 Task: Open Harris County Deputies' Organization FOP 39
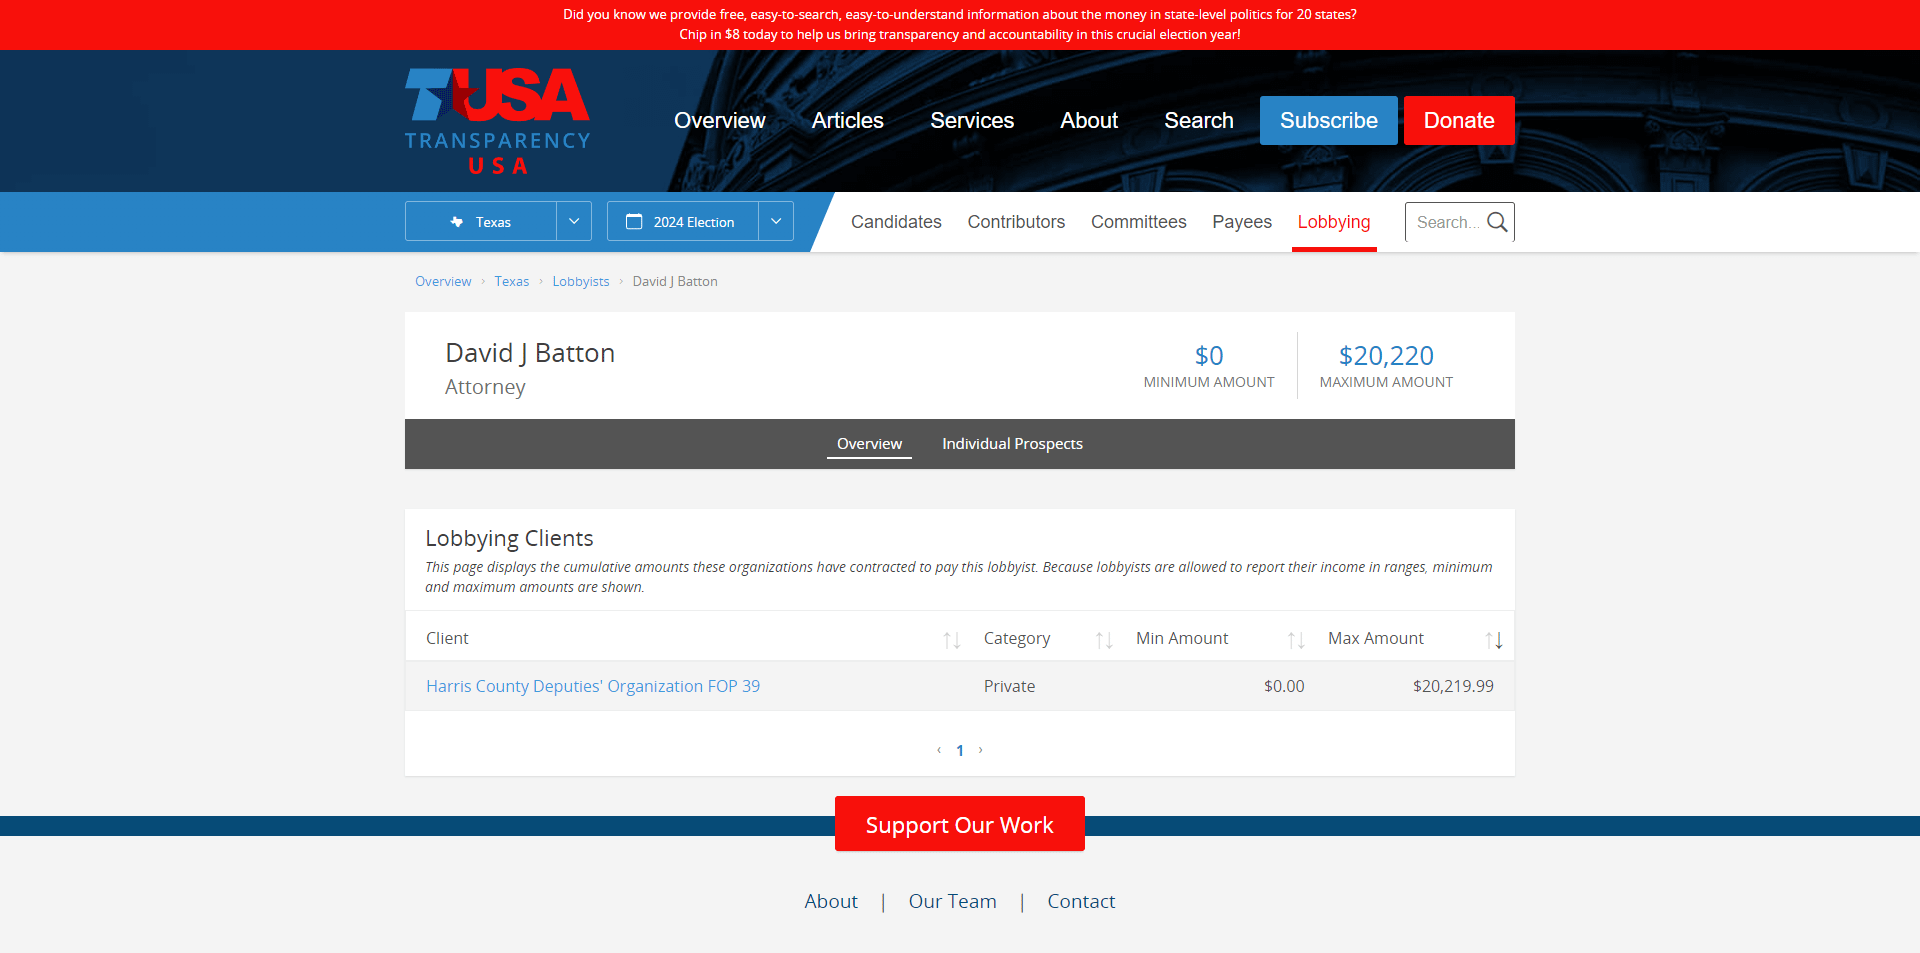click(593, 686)
